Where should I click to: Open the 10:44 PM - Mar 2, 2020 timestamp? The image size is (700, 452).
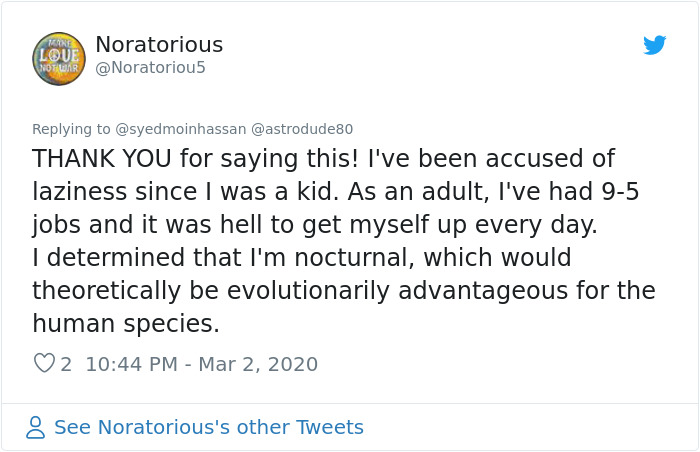(202, 364)
